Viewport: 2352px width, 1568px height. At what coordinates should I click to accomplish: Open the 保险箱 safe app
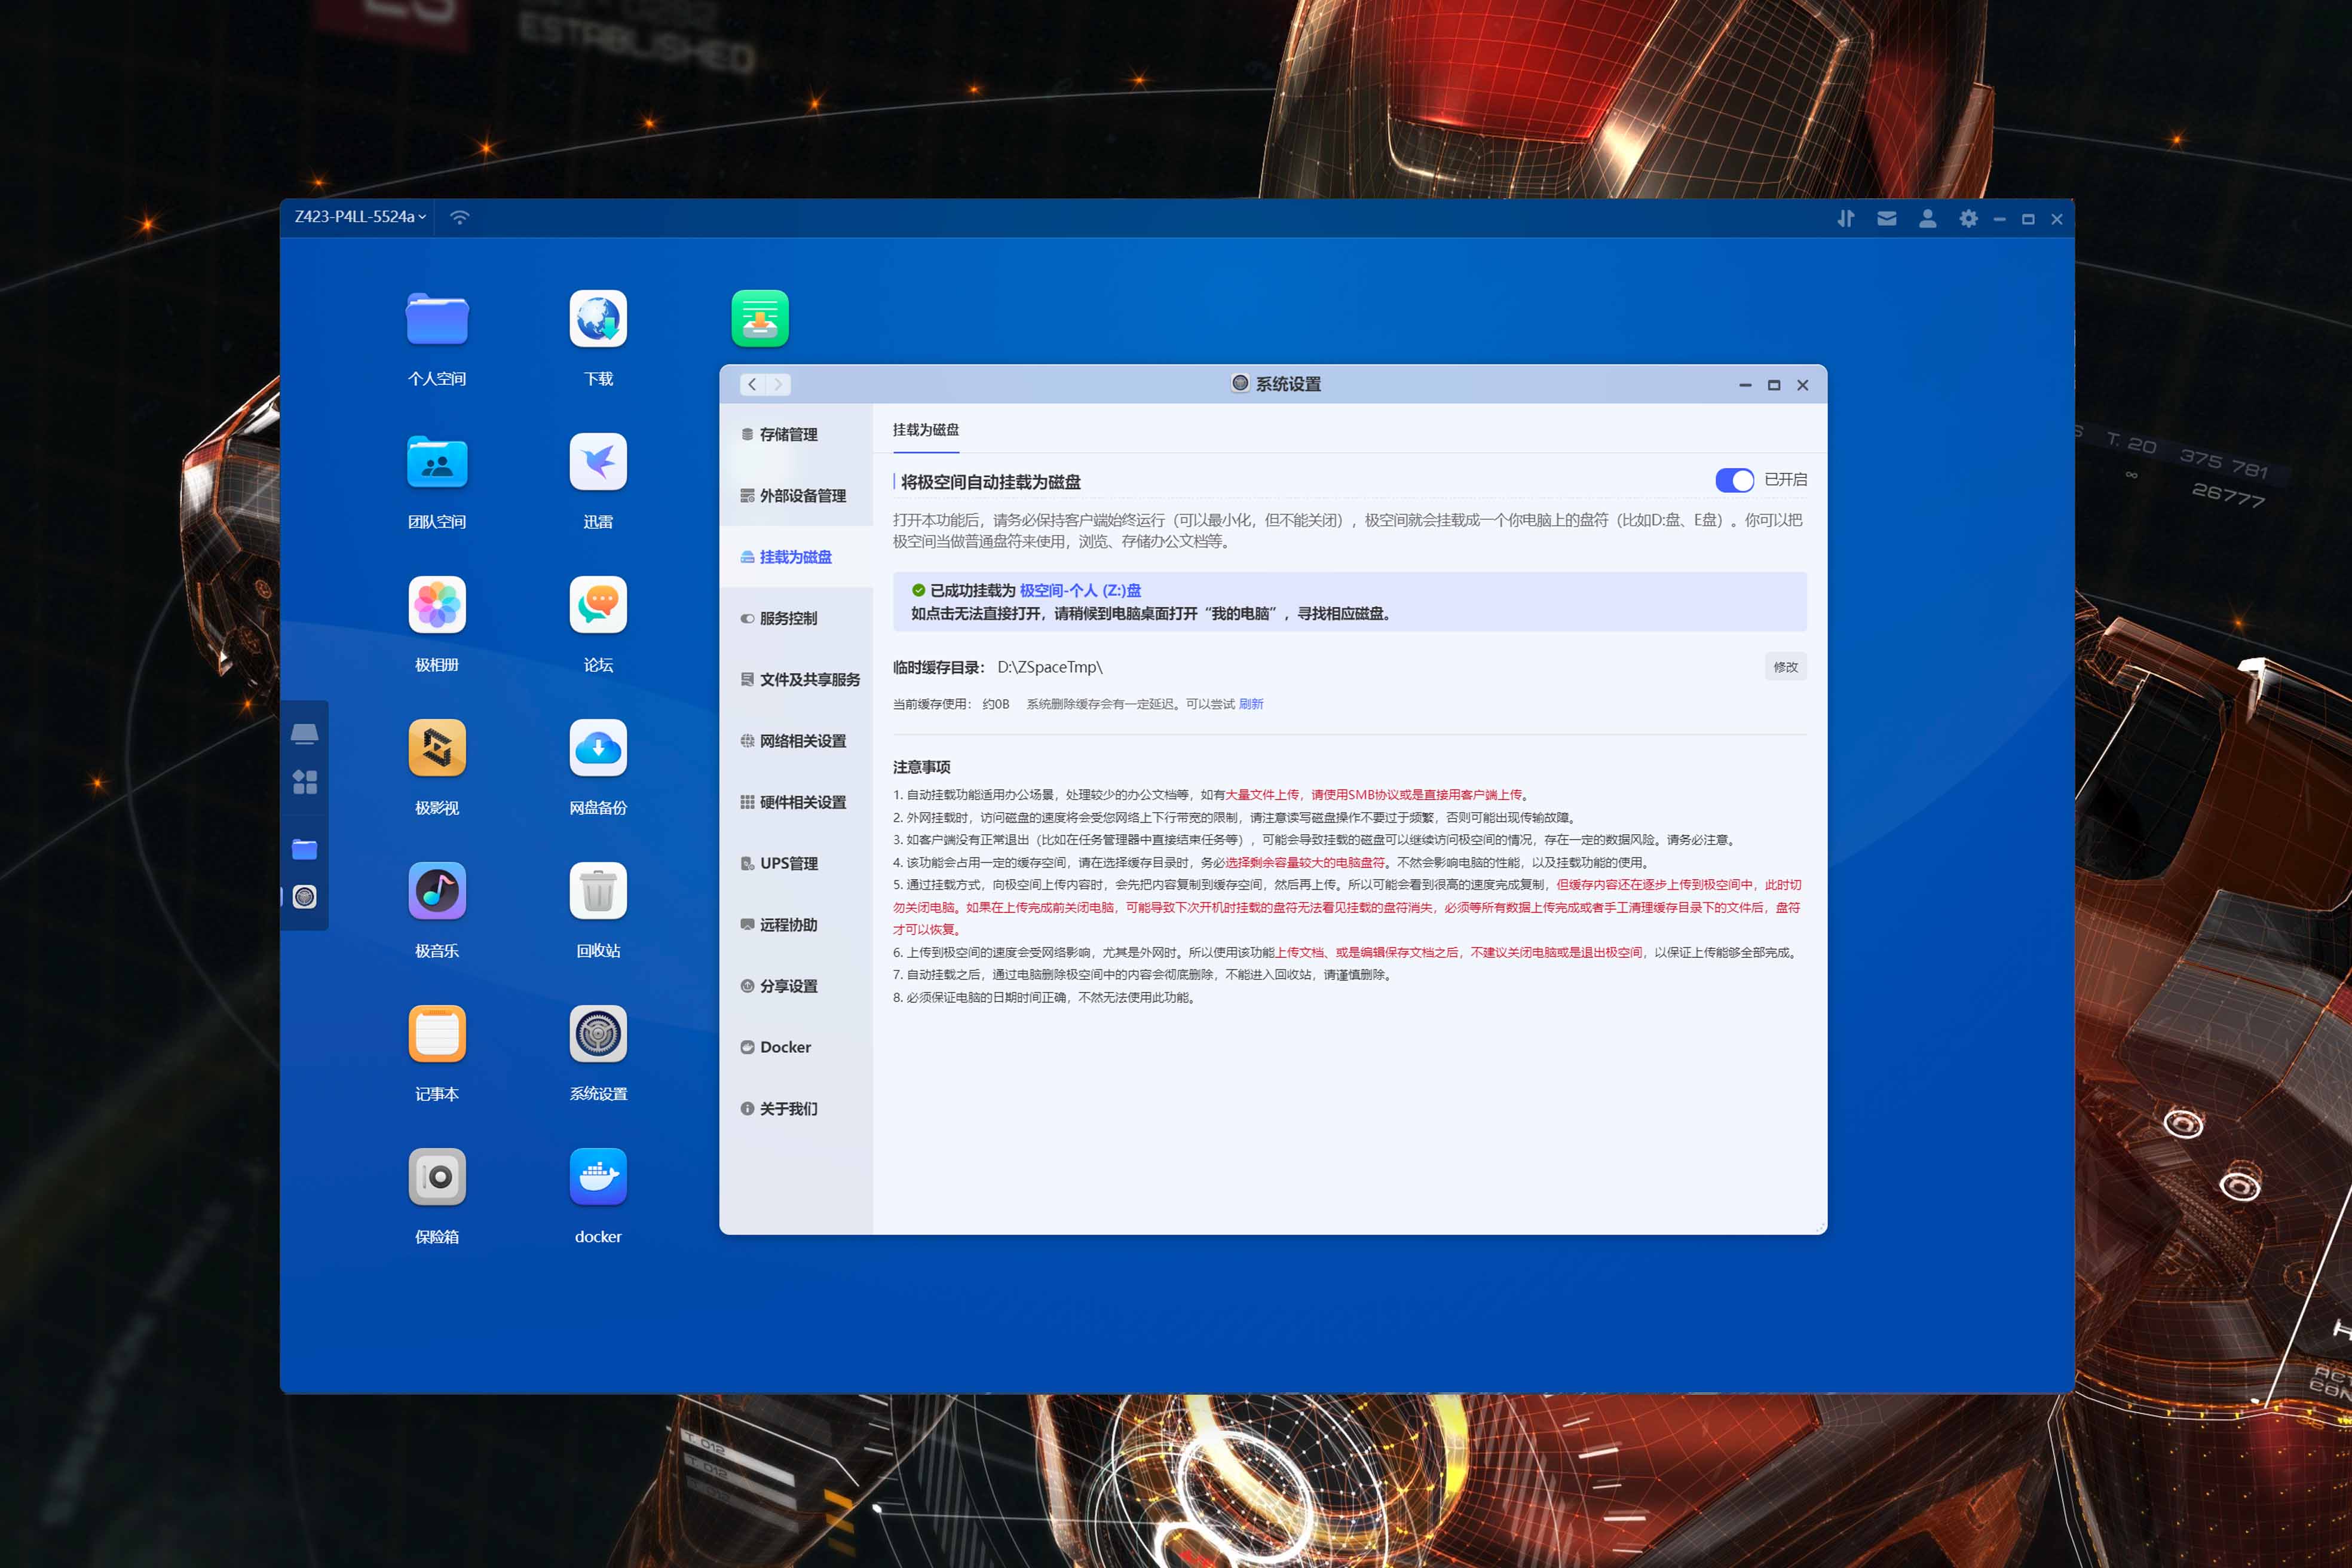pyautogui.click(x=437, y=1177)
